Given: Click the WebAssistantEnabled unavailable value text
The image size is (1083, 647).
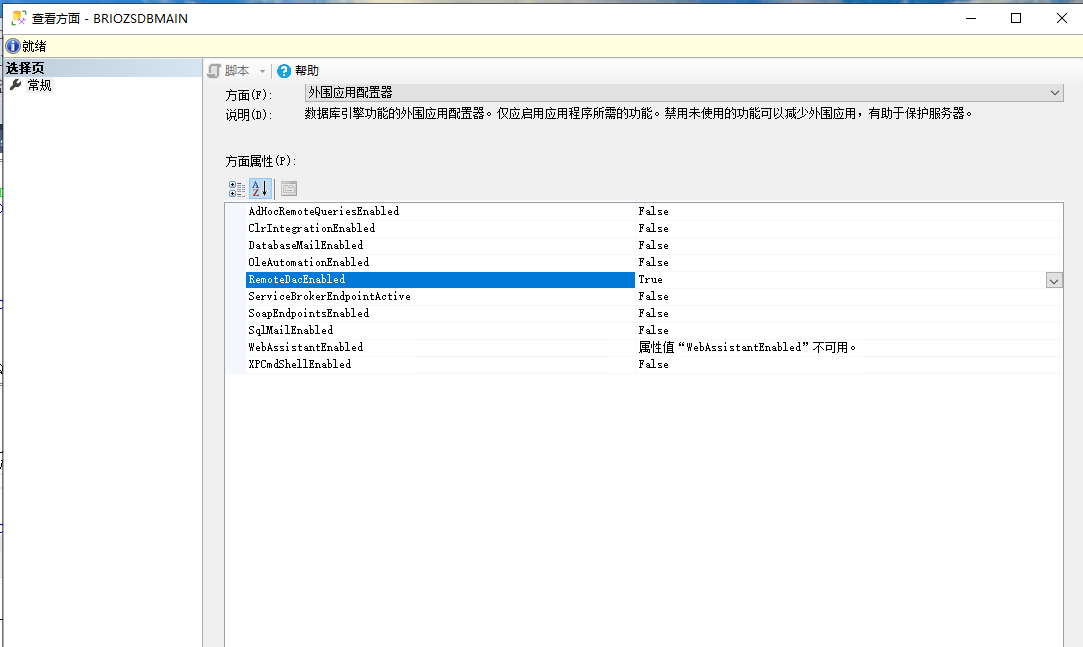Looking at the screenshot, I should point(747,347).
